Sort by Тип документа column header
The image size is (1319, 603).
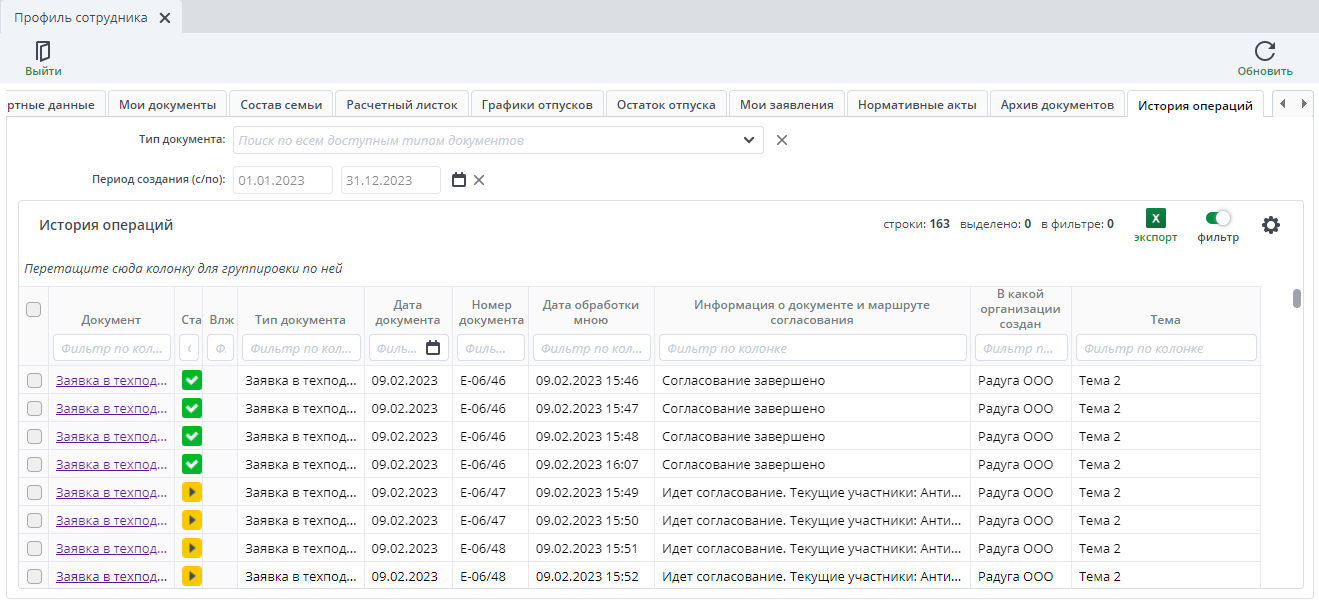(300, 320)
